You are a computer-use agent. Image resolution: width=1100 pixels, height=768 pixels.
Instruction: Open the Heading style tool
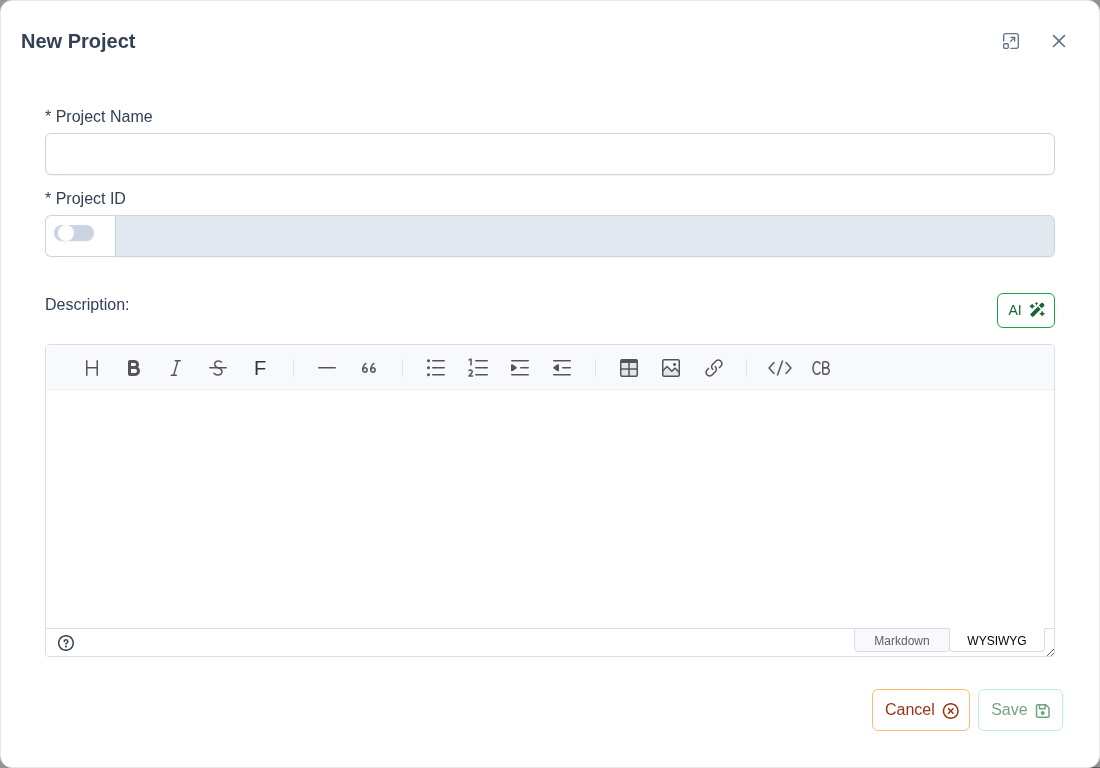coord(92,368)
